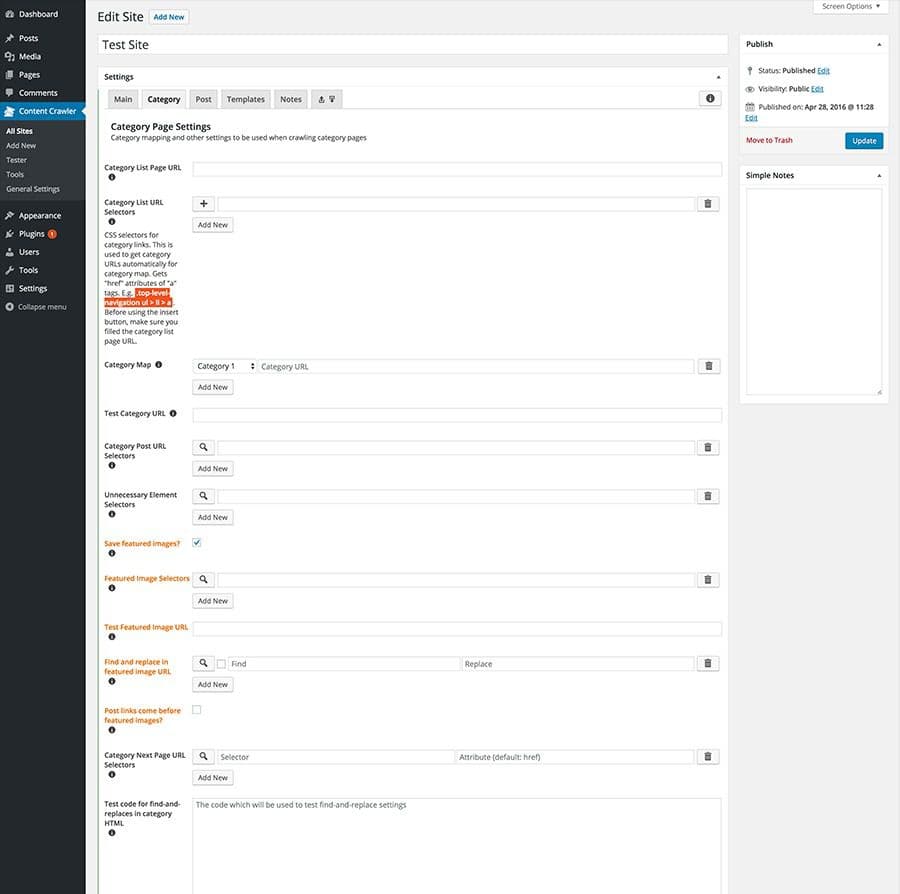Collapse the Publish panel
Image resolution: width=900 pixels, height=894 pixels.
point(879,44)
